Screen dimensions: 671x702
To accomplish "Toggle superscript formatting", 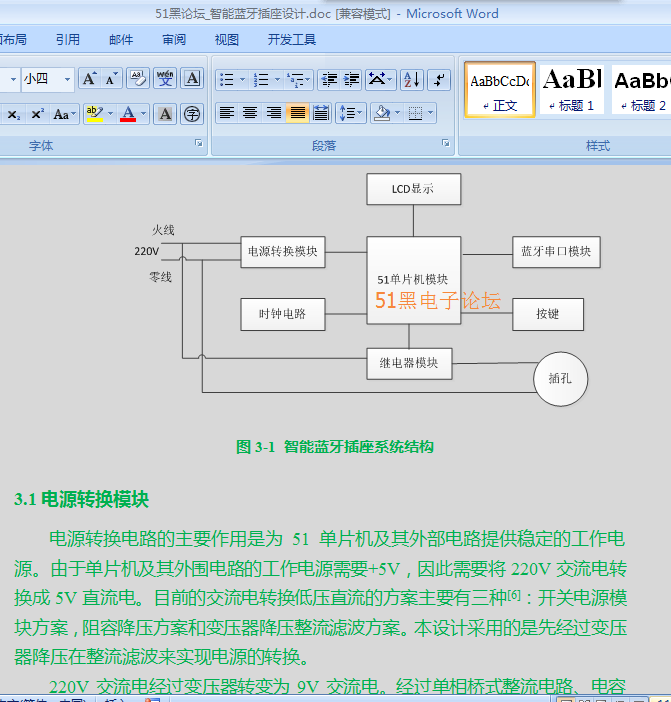I will pos(37,114).
